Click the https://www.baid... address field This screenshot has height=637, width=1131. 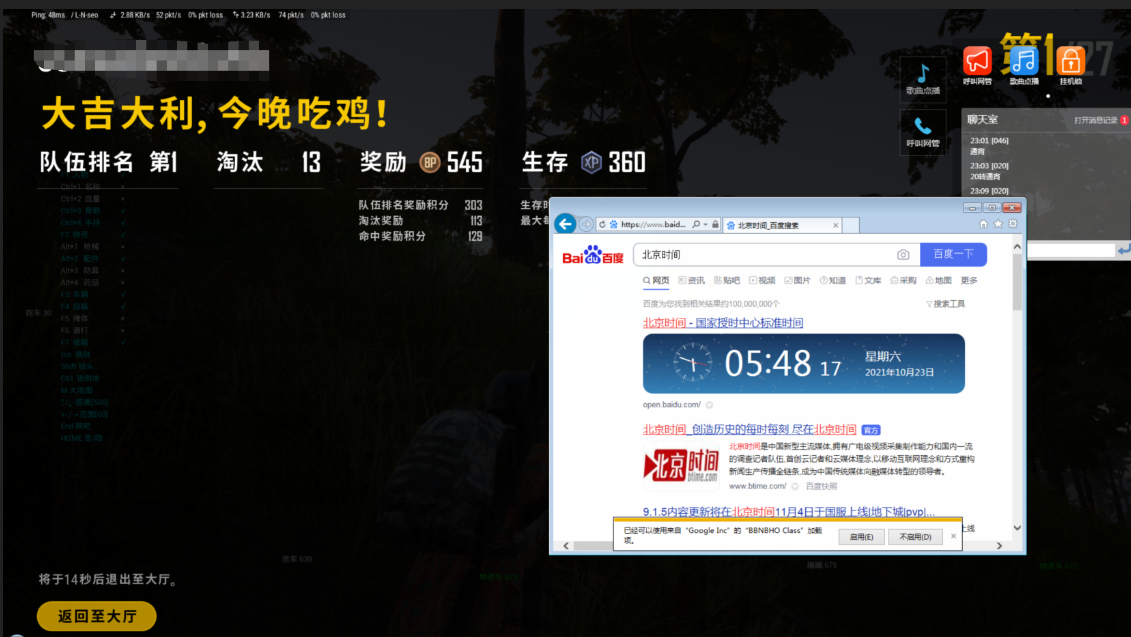[x=653, y=225]
